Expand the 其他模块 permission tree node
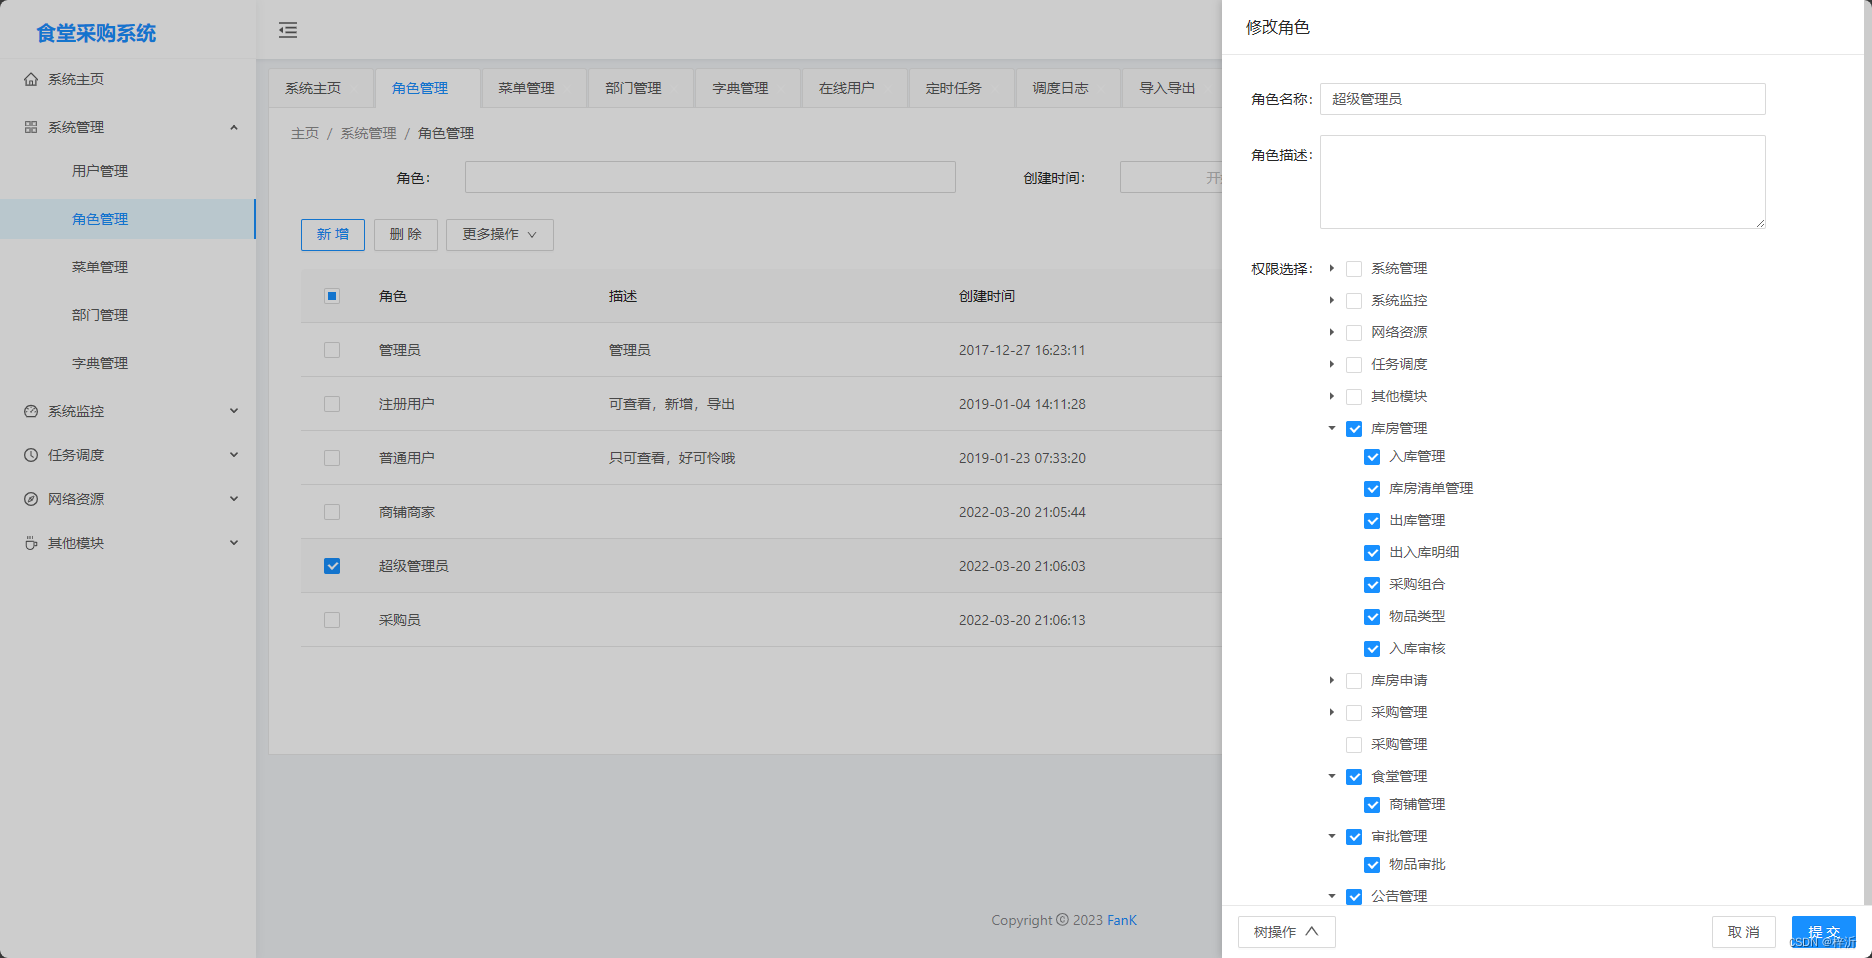1872x958 pixels. coord(1332,396)
